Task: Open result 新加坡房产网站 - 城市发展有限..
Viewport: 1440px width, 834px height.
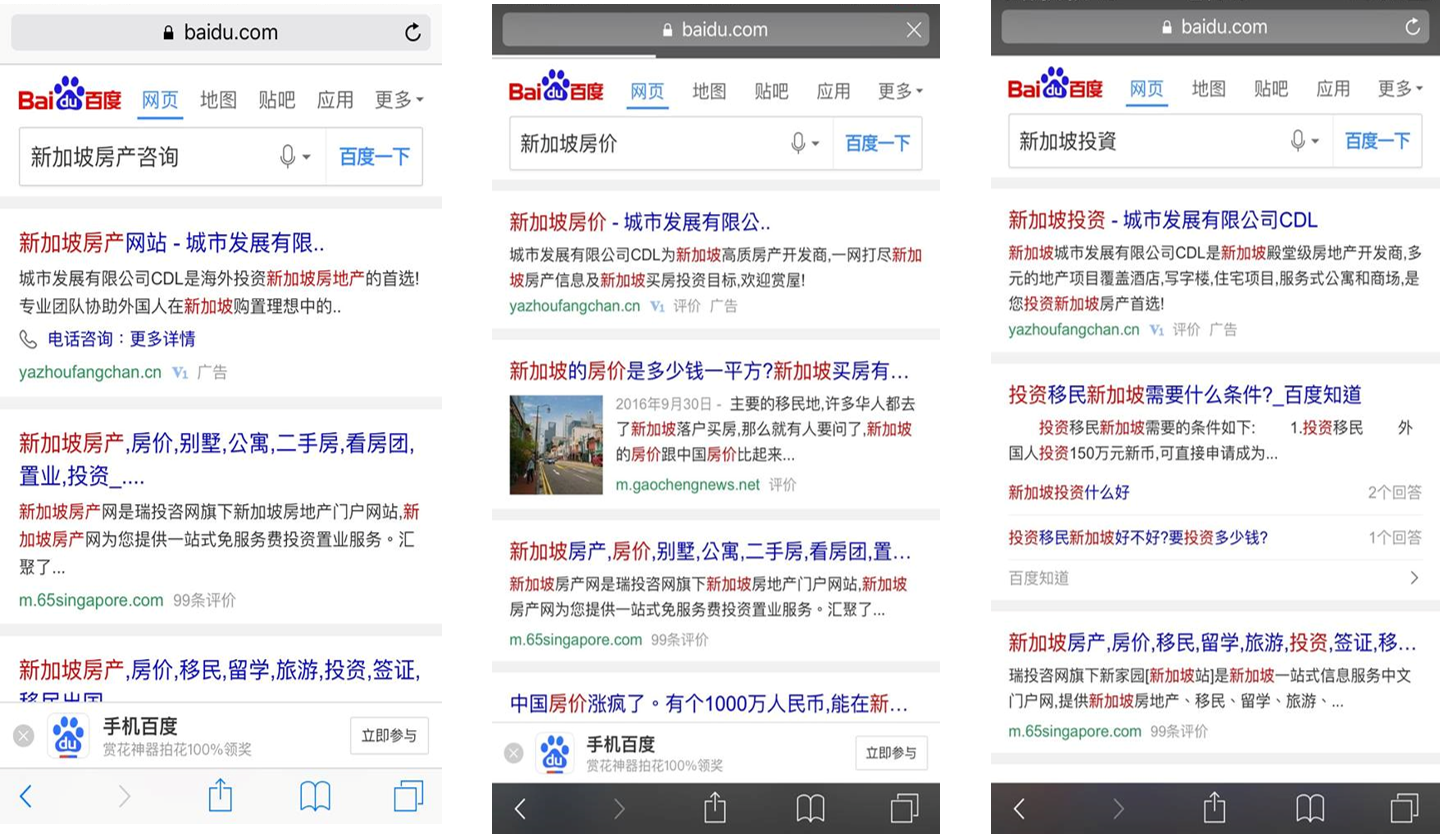Action: point(172,243)
